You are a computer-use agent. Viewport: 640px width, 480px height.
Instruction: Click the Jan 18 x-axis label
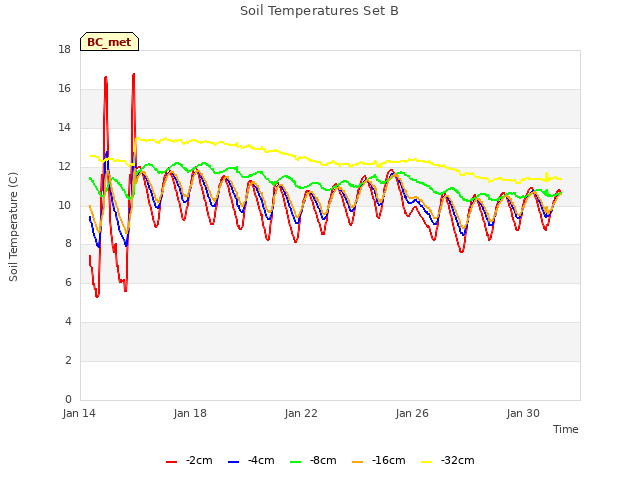tap(190, 413)
